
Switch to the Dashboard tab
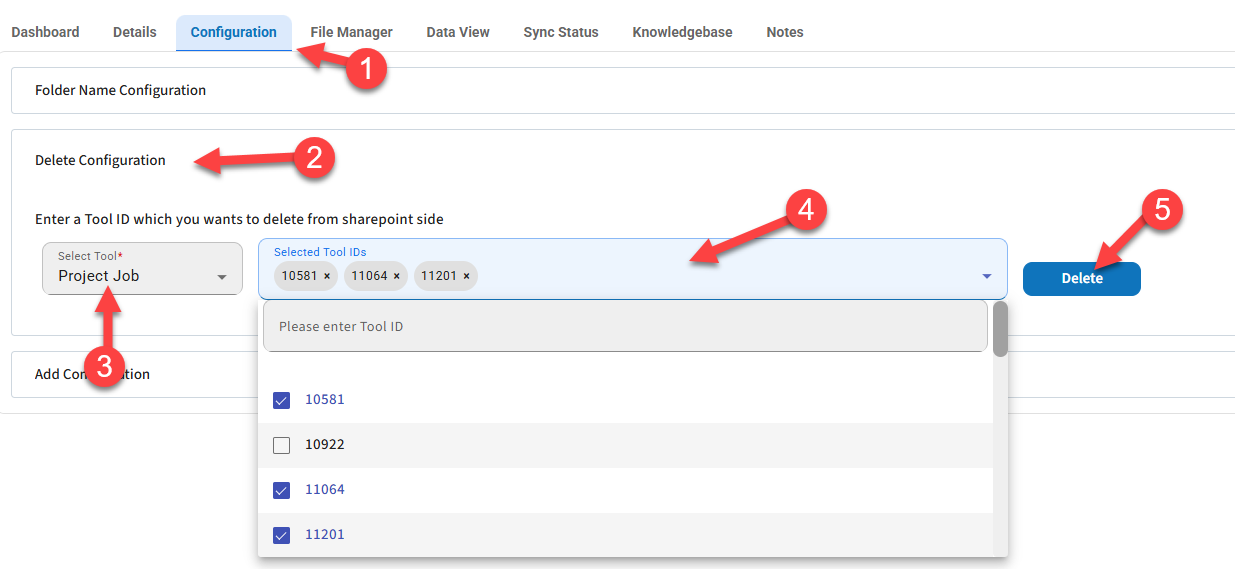tap(45, 32)
